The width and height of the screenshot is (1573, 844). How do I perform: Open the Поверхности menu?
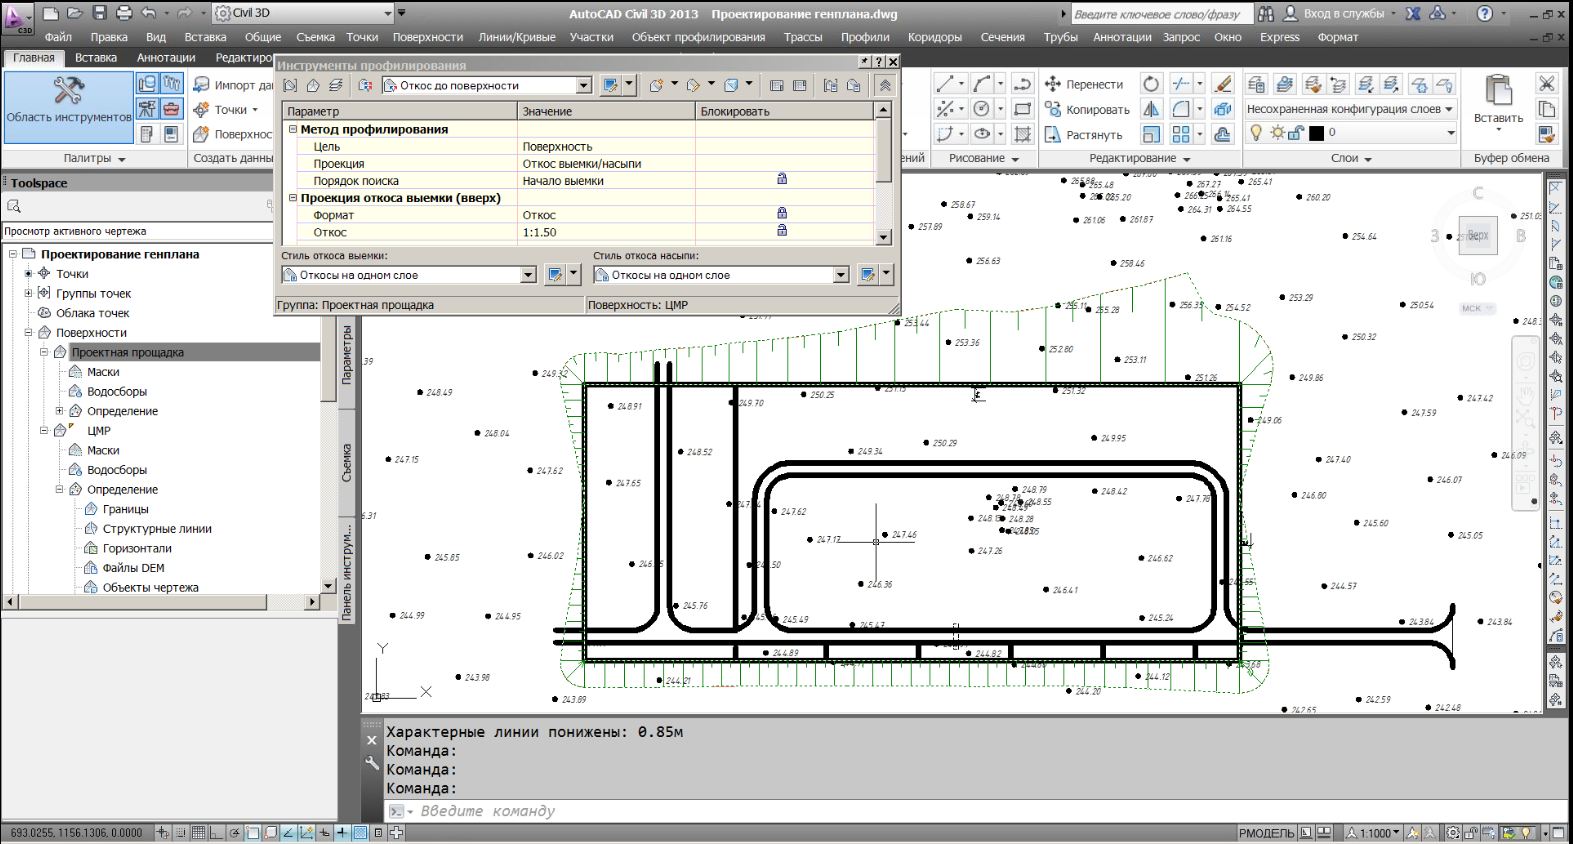427,37
